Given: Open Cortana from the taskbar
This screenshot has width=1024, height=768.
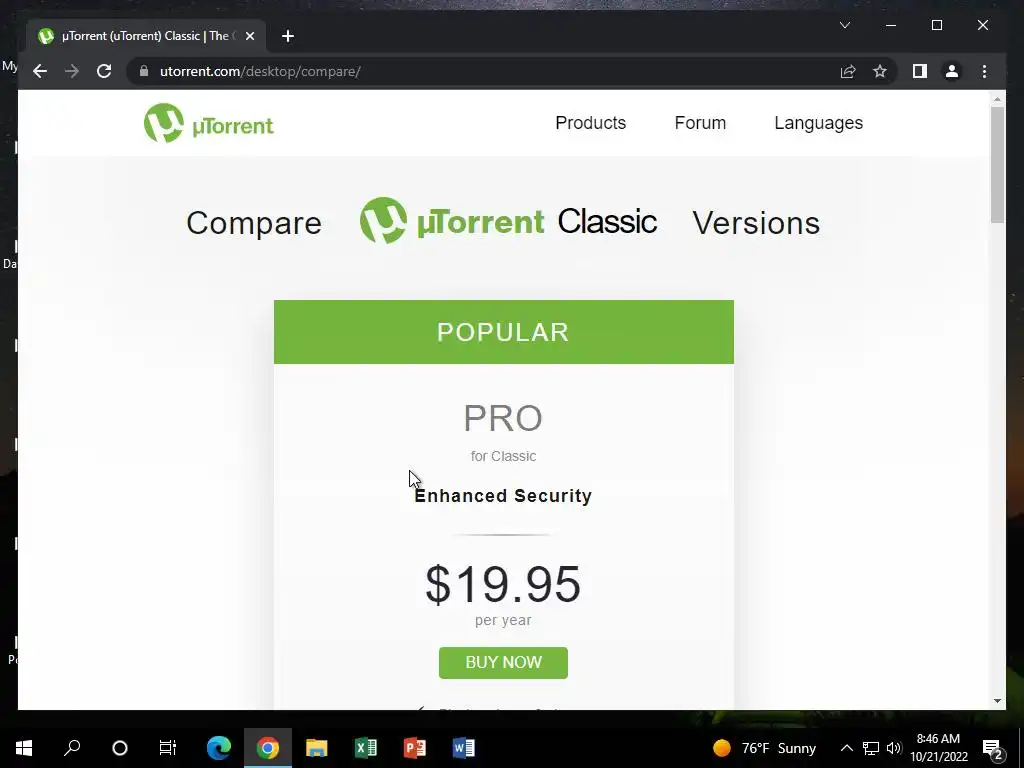Looking at the screenshot, I should tap(120, 748).
